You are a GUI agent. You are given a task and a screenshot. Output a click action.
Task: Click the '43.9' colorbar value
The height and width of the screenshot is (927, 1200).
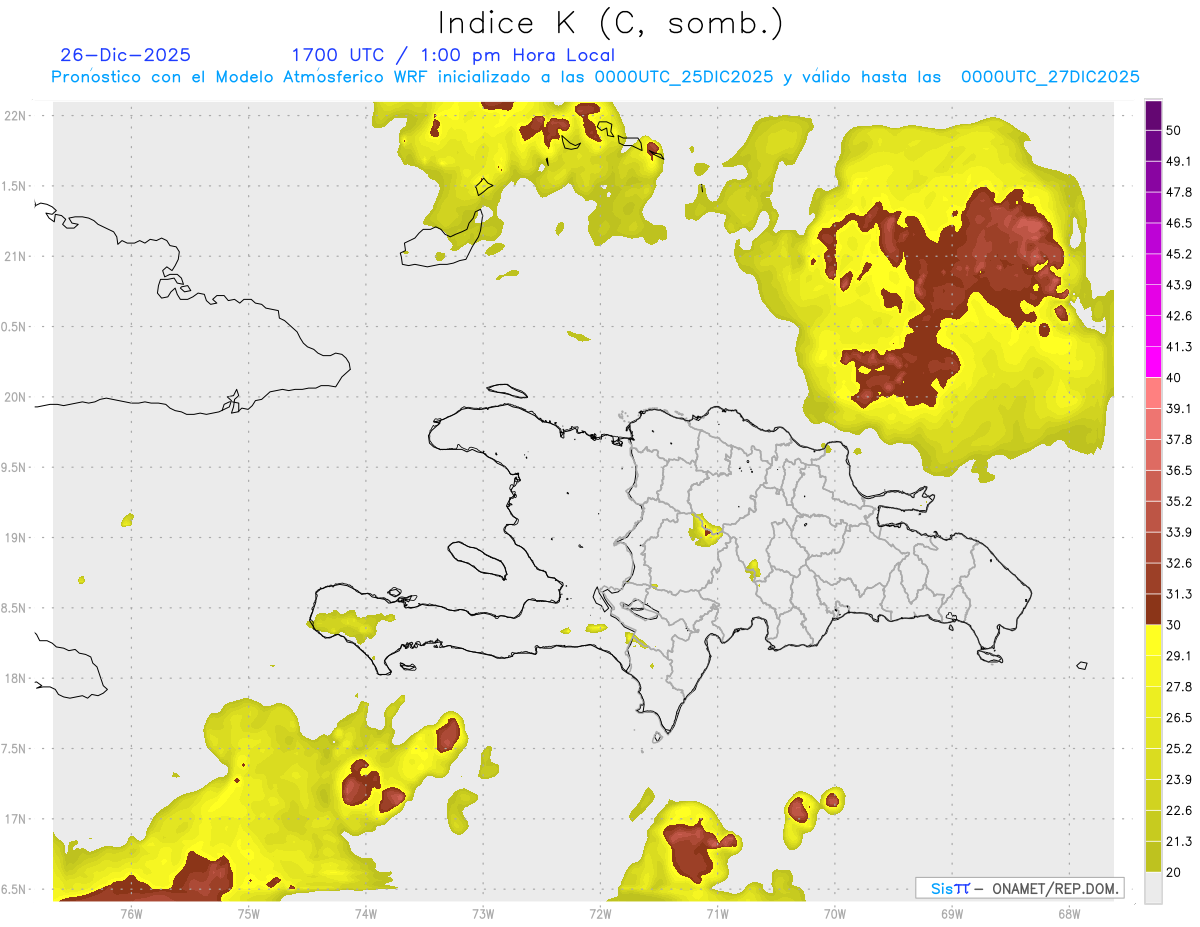click(1180, 285)
